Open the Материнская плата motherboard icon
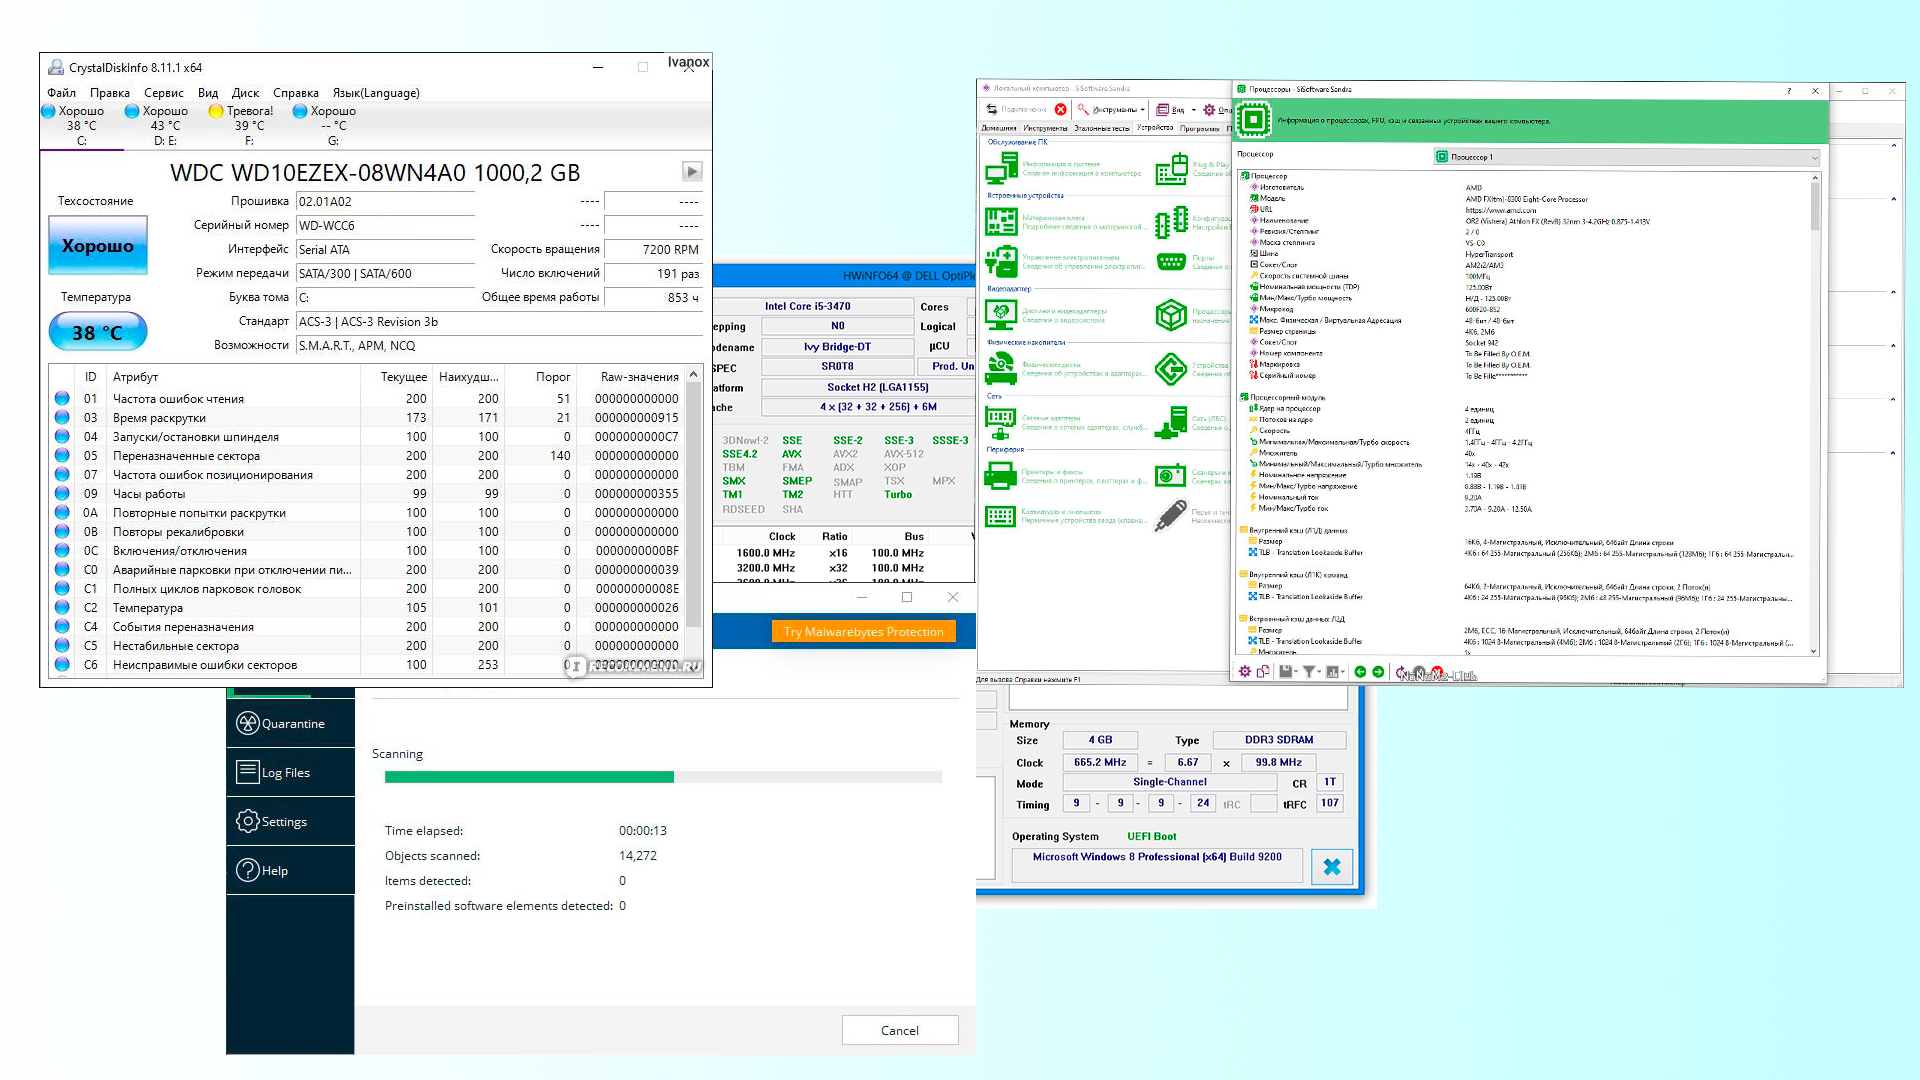 click(x=1001, y=221)
